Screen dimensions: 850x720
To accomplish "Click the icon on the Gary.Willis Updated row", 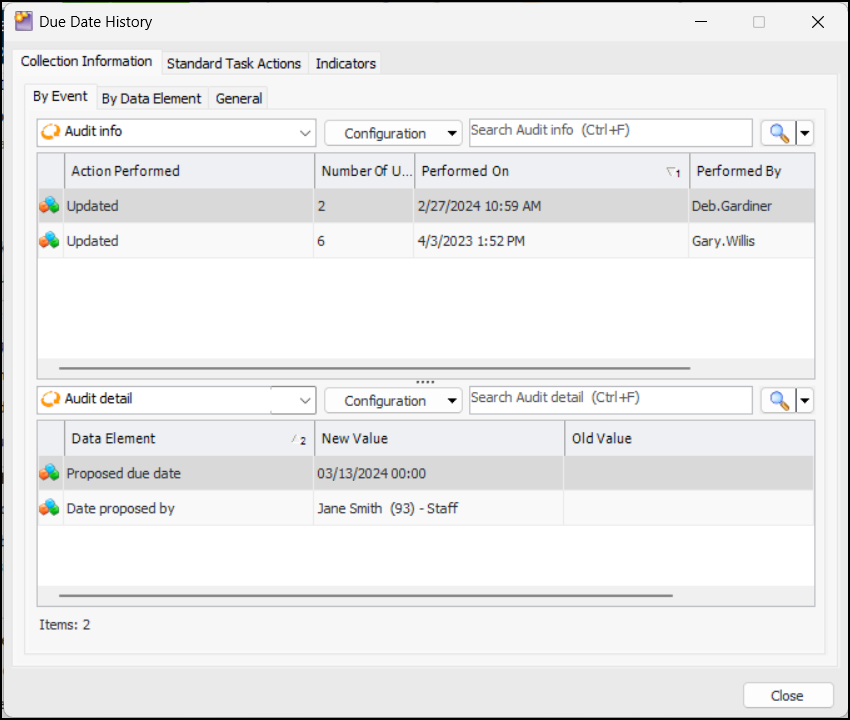I will [49, 241].
